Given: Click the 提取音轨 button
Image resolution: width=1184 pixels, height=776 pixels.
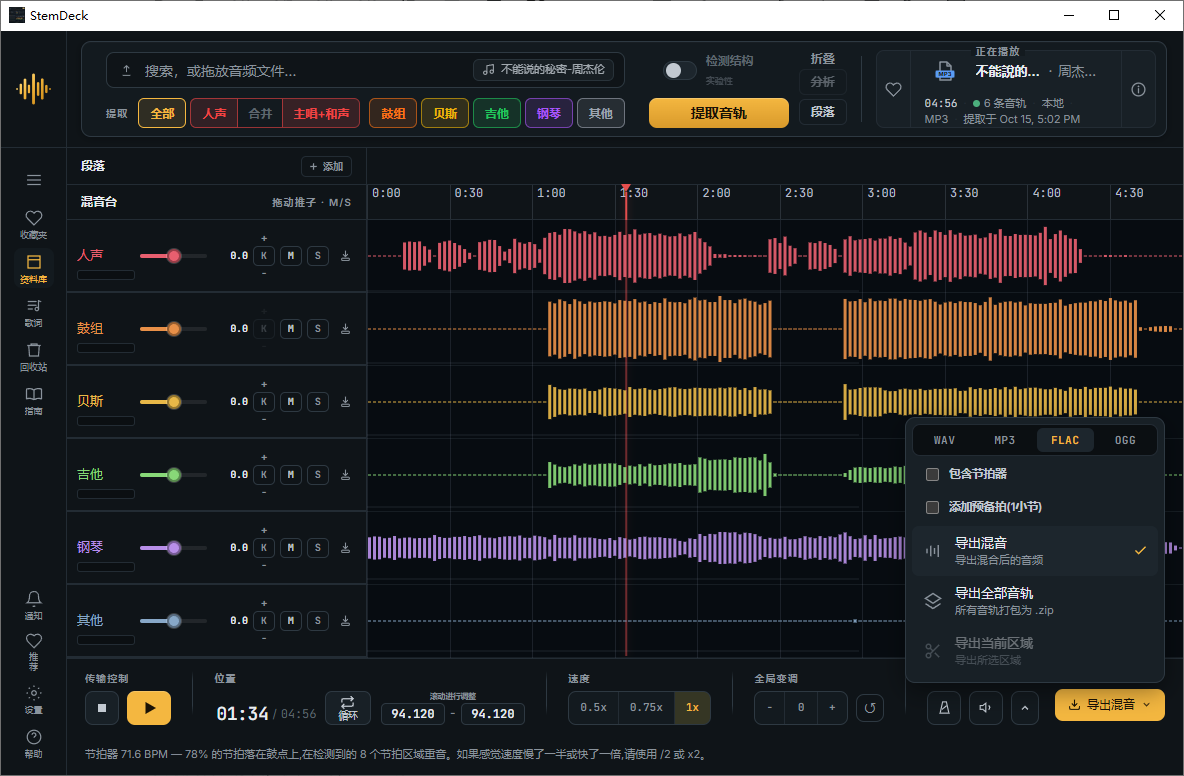Looking at the screenshot, I should [x=718, y=113].
